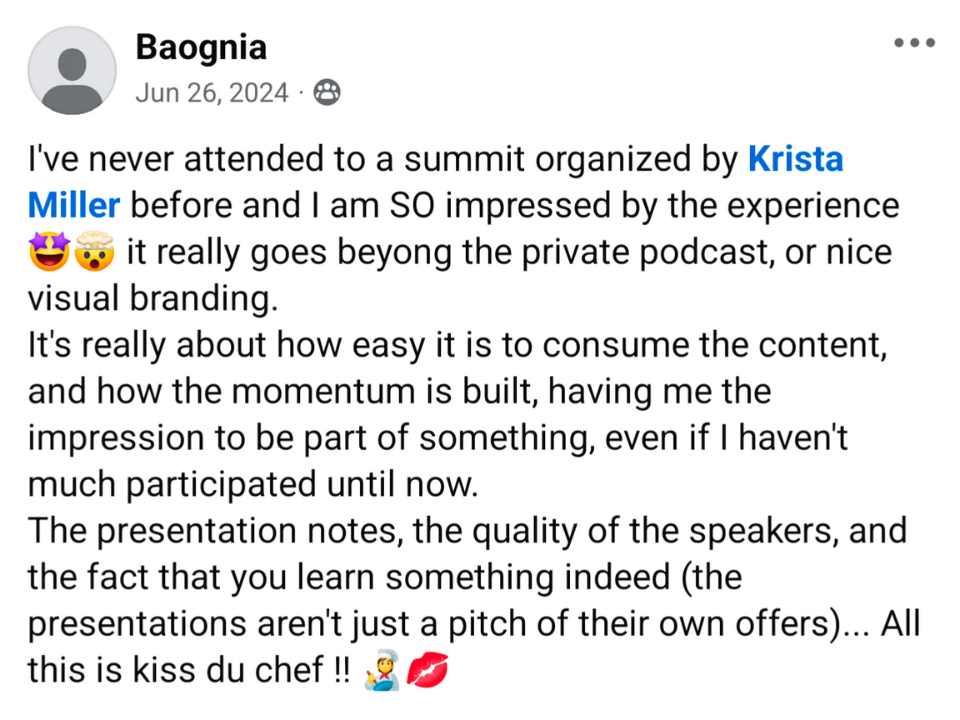Click Baognia's profile avatar picture
960x720 pixels.
pyautogui.click(x=72, y=70)
